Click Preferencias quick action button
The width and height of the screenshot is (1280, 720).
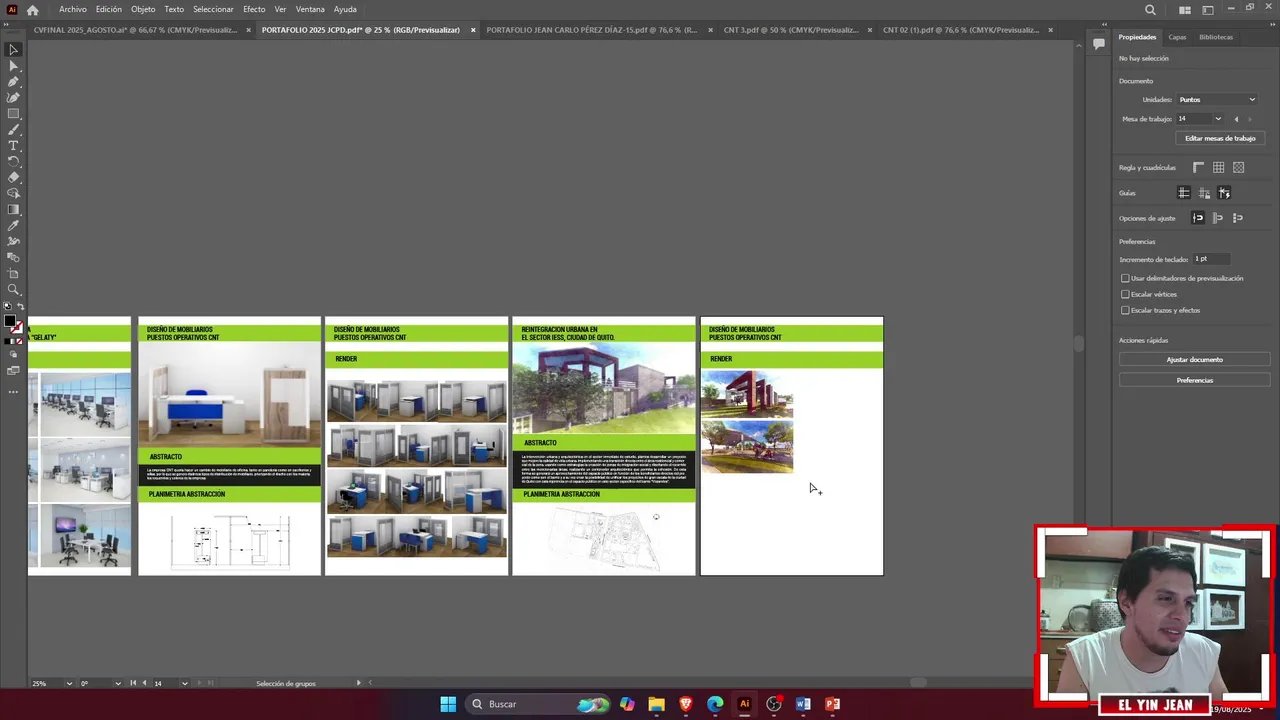pyautogui.click(x=1194, y=380)
